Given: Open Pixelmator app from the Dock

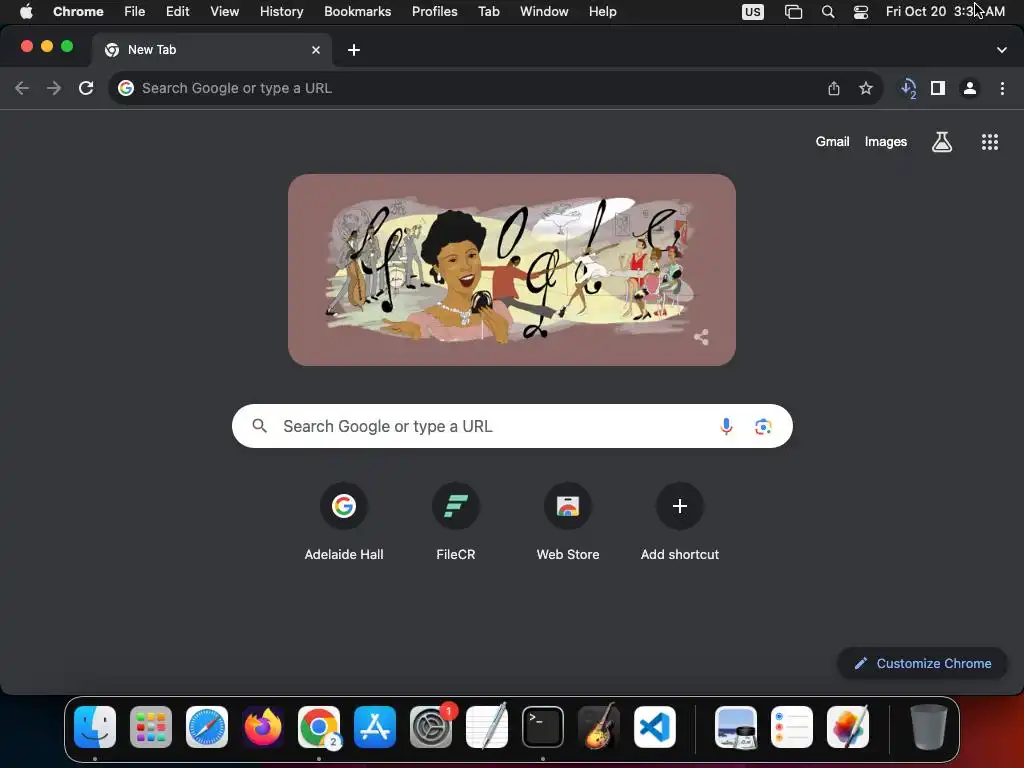Looking at the screenshot, I should pos(848,727).
